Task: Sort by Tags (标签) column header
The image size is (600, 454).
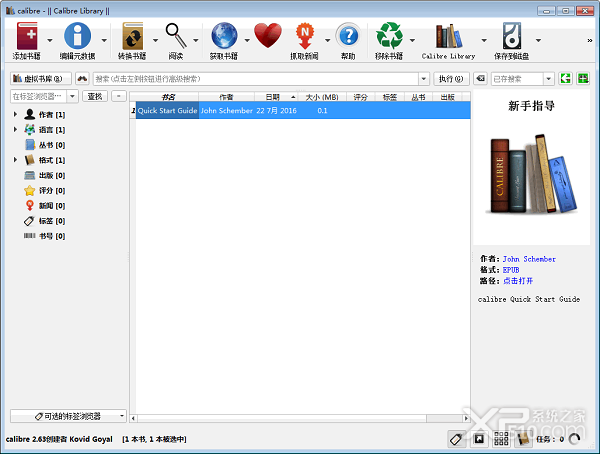Action: tap(390, 97)
